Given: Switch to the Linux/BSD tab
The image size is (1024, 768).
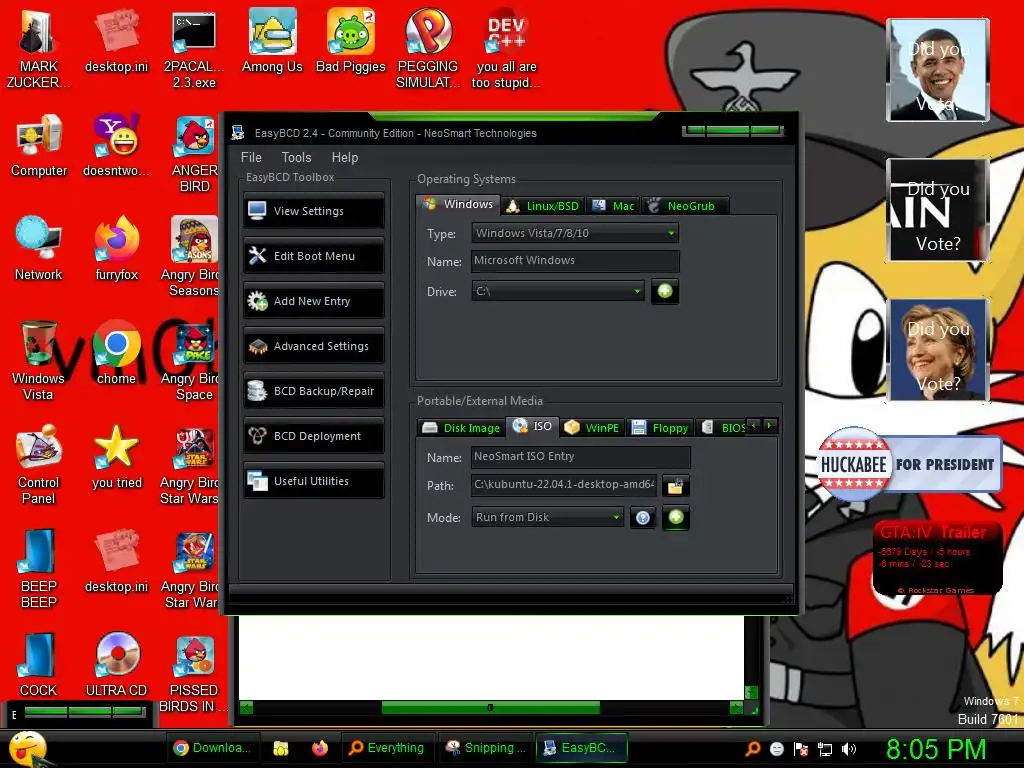Looking at the screenshot, I should pos(543,206).
